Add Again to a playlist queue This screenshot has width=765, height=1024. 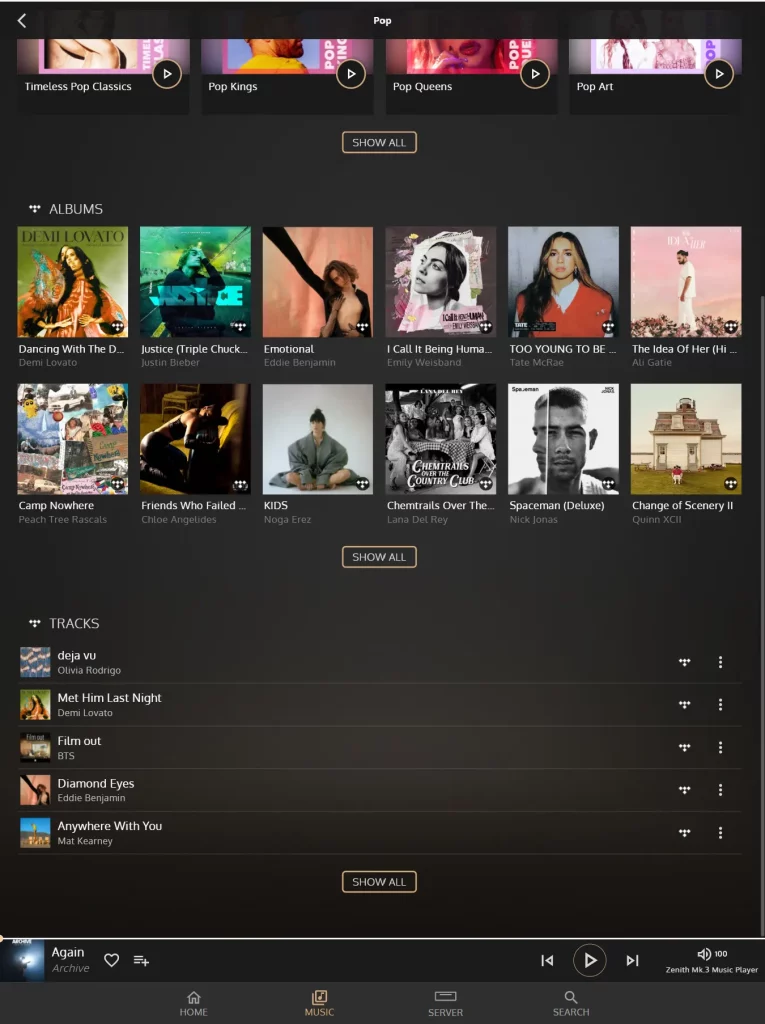(141, 960)
